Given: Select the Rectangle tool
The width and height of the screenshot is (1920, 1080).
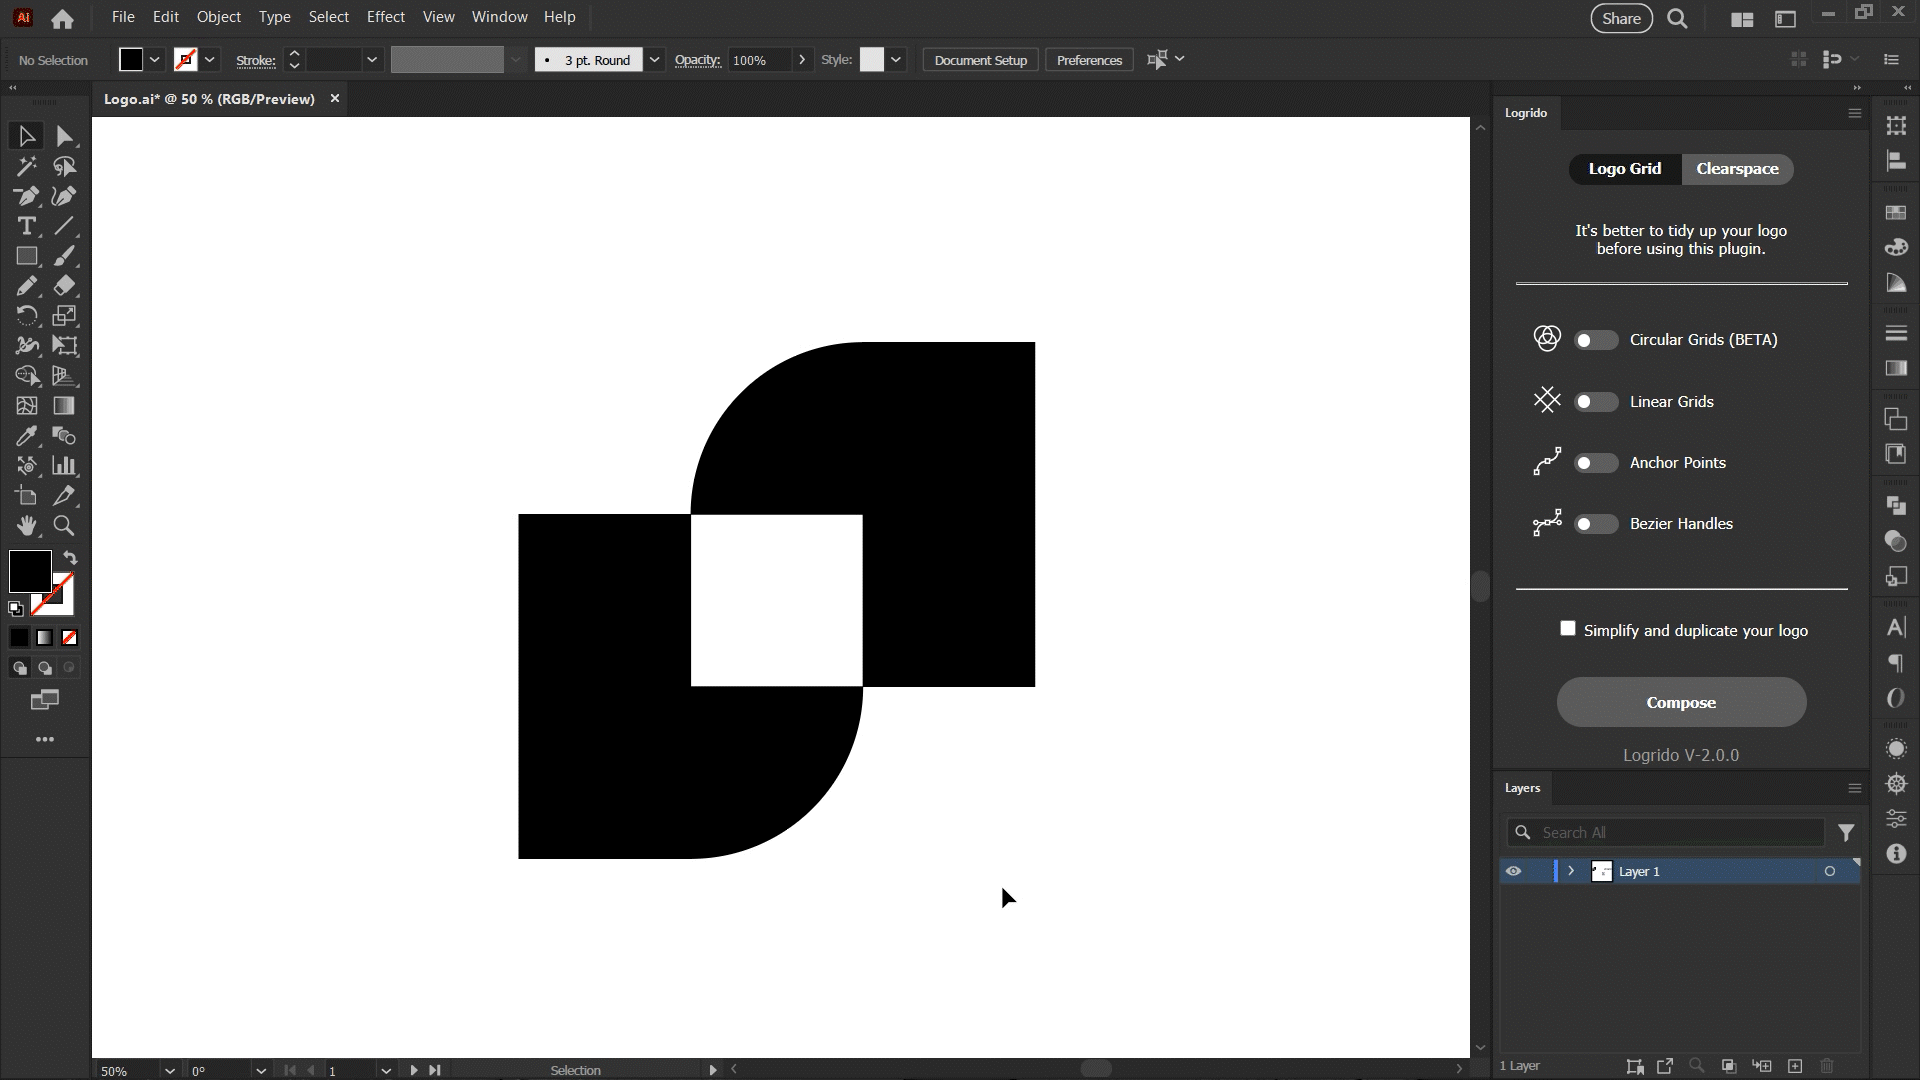Looking at the screenshot, I should pyautogui.click(x=27, y=256).
